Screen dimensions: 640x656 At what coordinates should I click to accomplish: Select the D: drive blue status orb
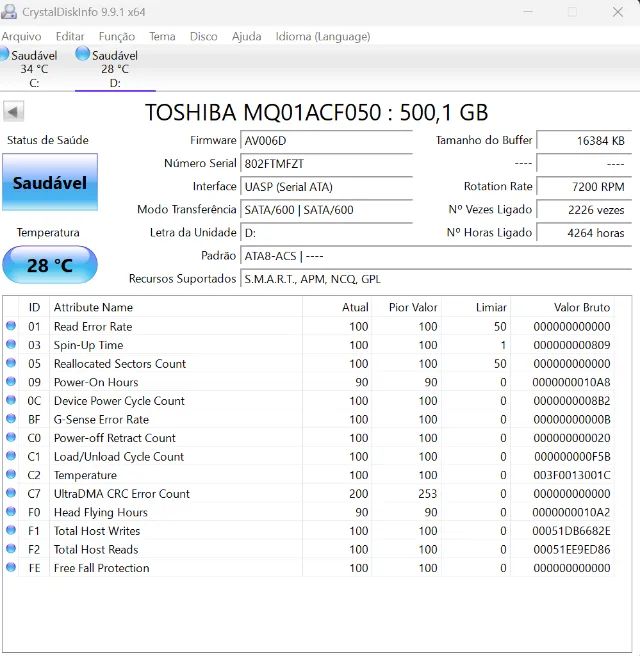pos(82,54)
